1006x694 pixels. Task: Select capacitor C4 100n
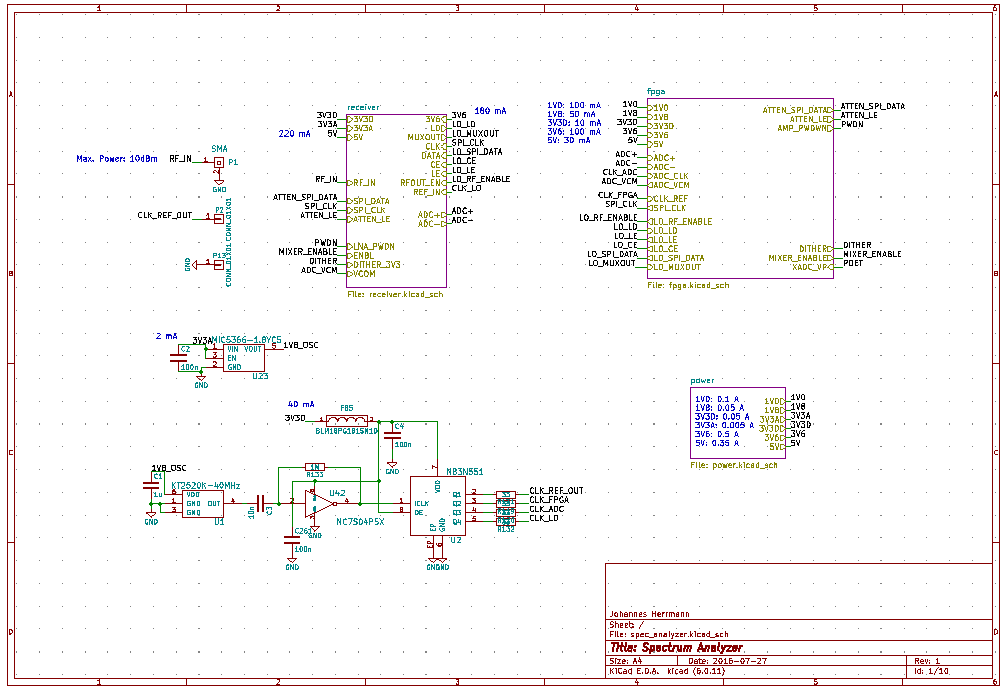tap(392, 435)
